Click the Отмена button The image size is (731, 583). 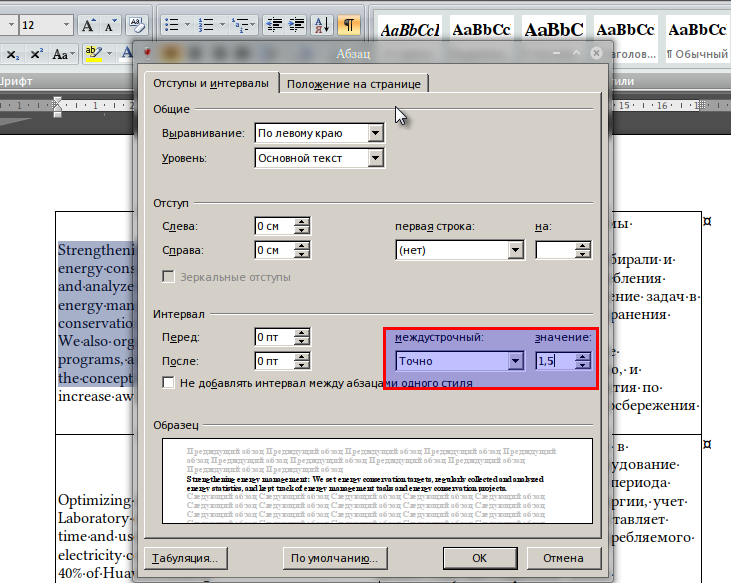564,558
